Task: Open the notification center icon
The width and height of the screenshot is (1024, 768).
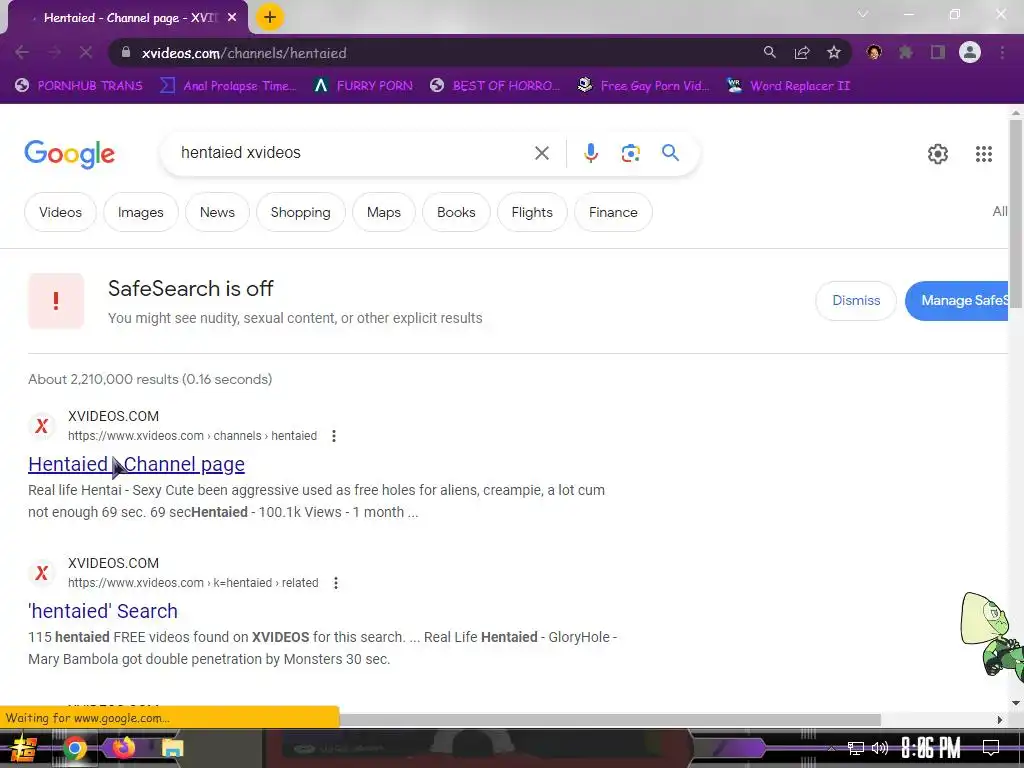Action: (991, 748)
